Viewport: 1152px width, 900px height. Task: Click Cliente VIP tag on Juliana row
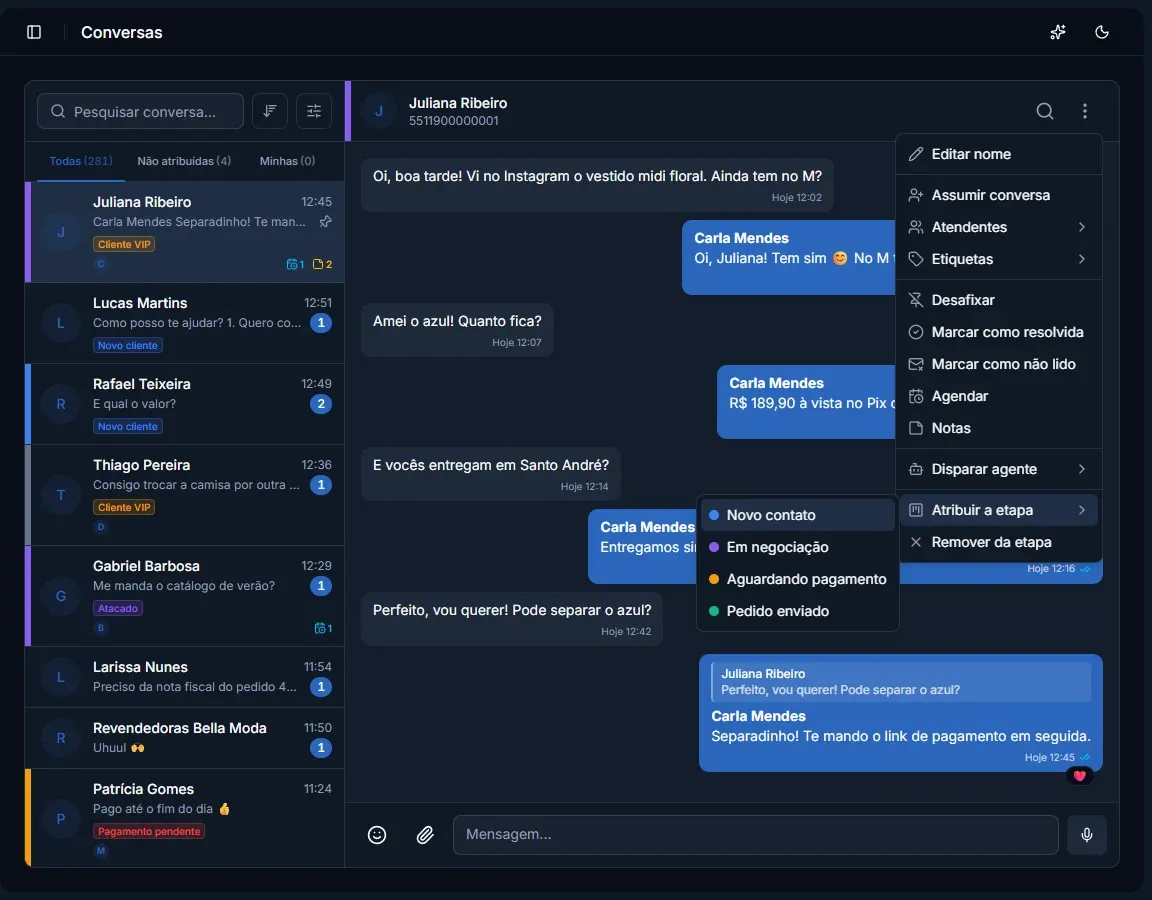pyautogui.click(x=123, y=244)
